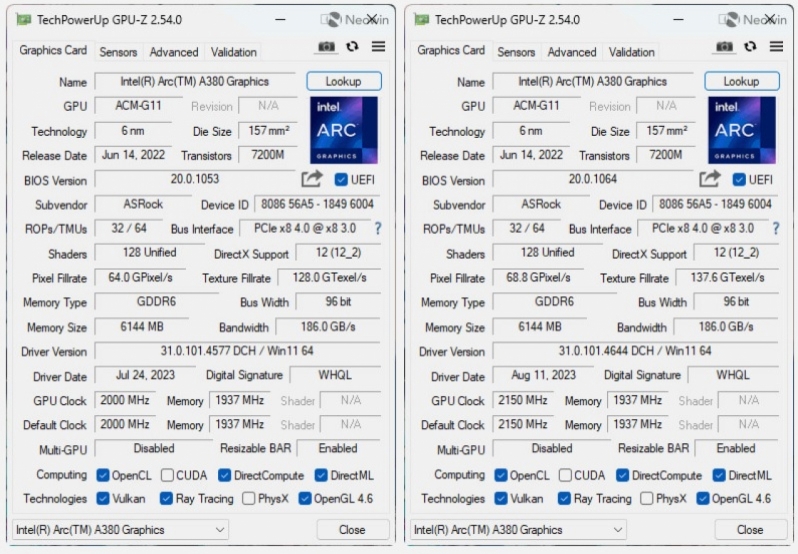Screen dimensions: 798x554
Task: Click Pixel Fillrate value 68.8 GPixel/s
Action: 538,278
